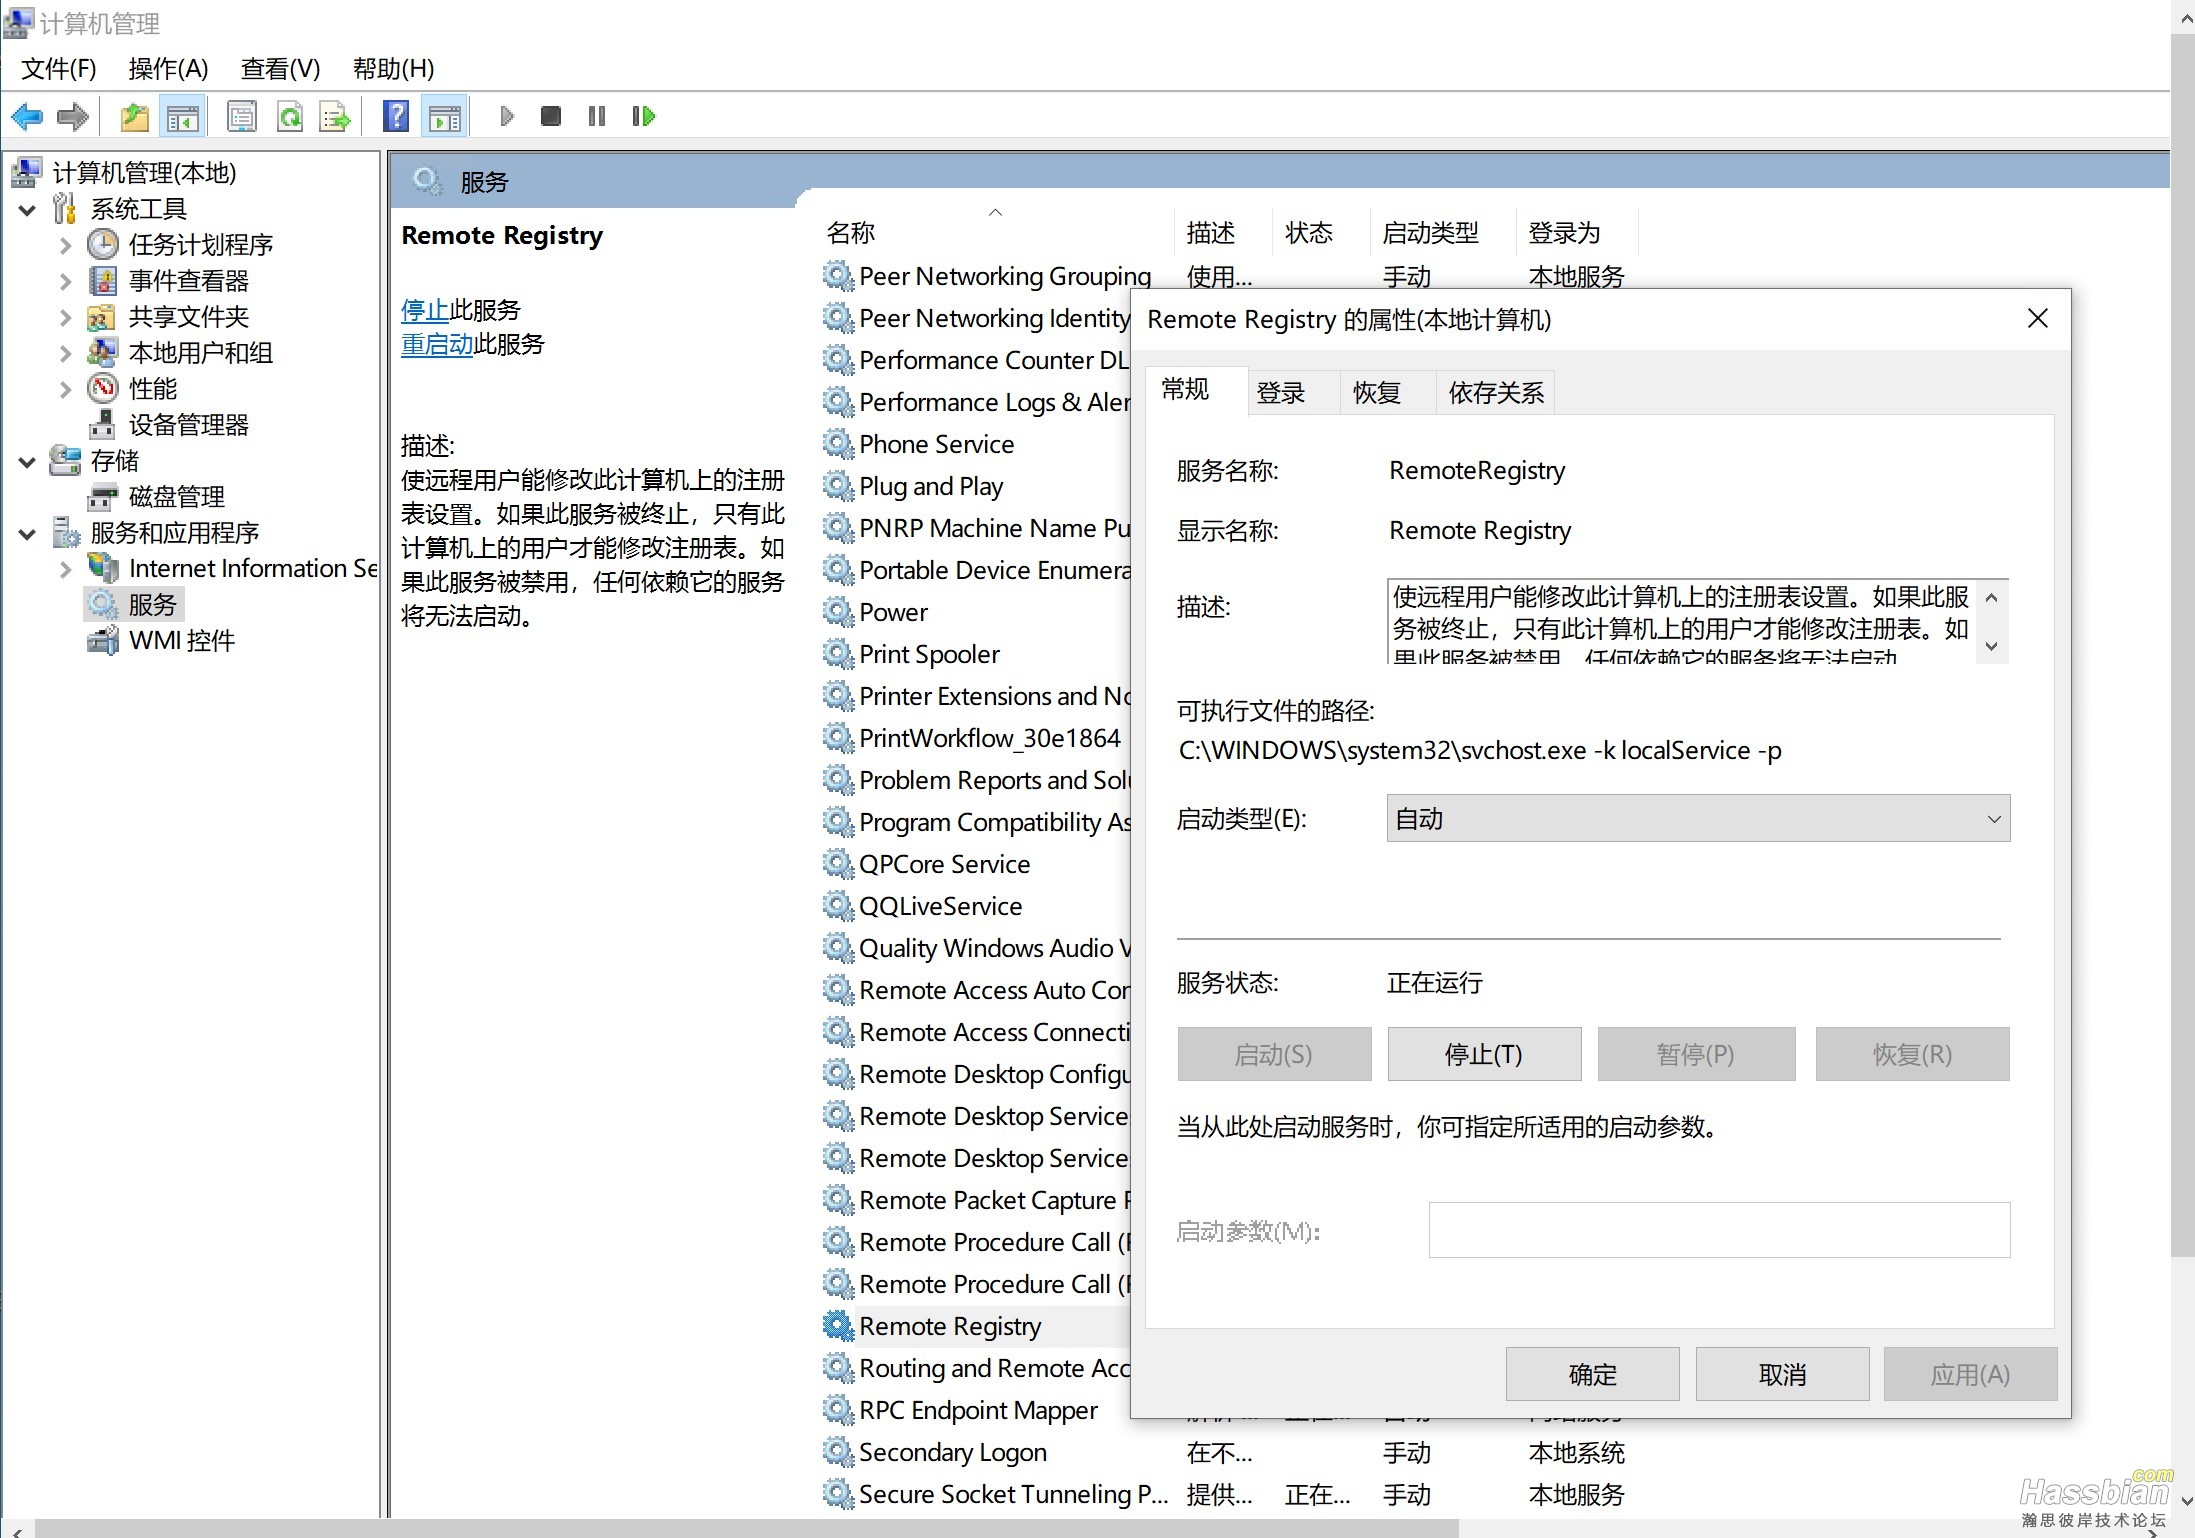Image resolution: width=2195 pixels, height=1538 pixels.
Task: Click the Pause Service toolbar icon
Action: 597,117
